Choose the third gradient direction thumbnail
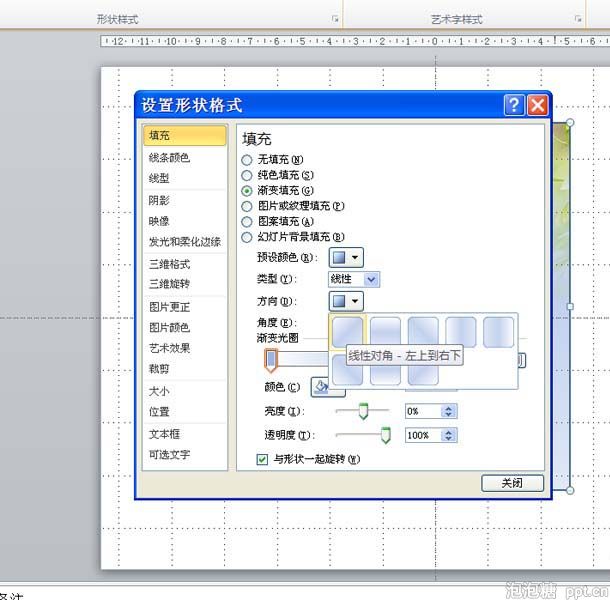 coord(423,331)
